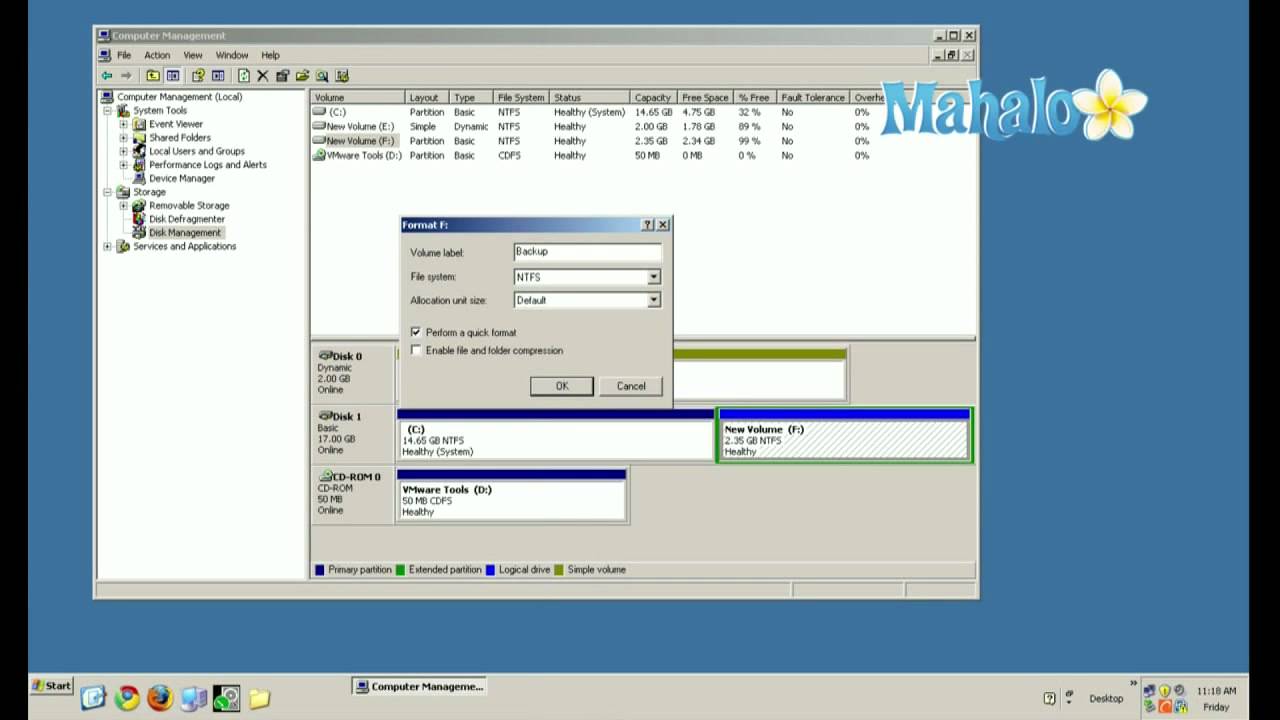This screenshot has width=1280, height=720.
Task: Click Computer Management (Local) root node
Action: tap(179, 97)
